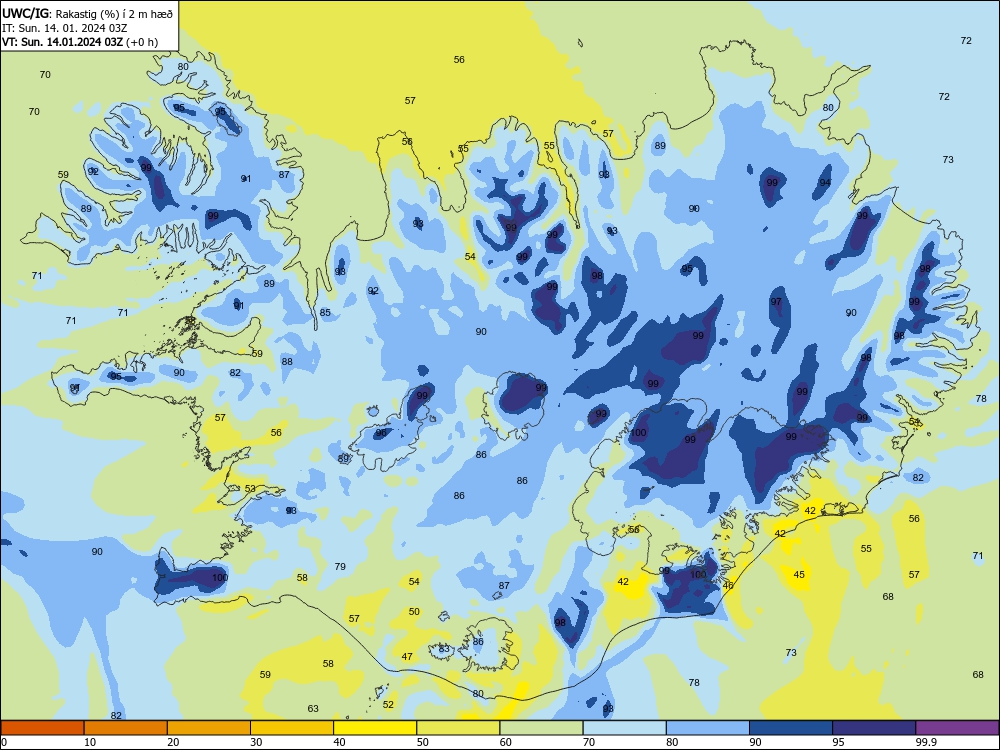Click the 0–10 dark orange legend swatch
The width and height of the screenshot is (1000, 750).
pos(42,728)
